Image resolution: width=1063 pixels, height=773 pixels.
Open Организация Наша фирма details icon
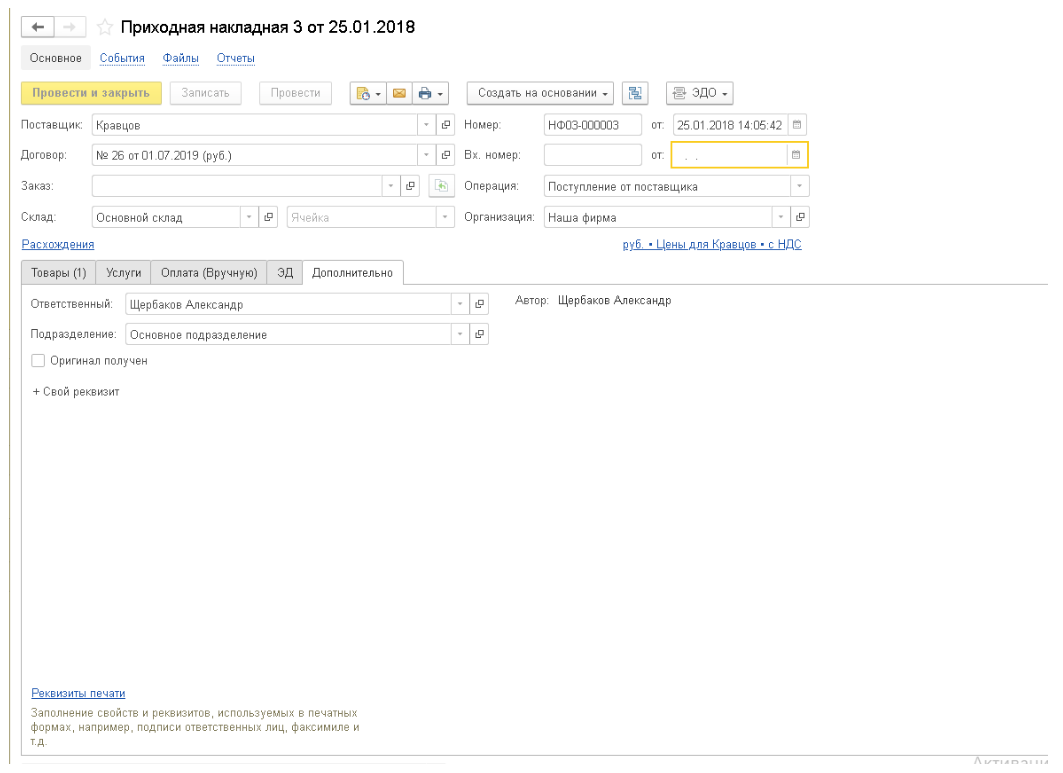[800, 217]
